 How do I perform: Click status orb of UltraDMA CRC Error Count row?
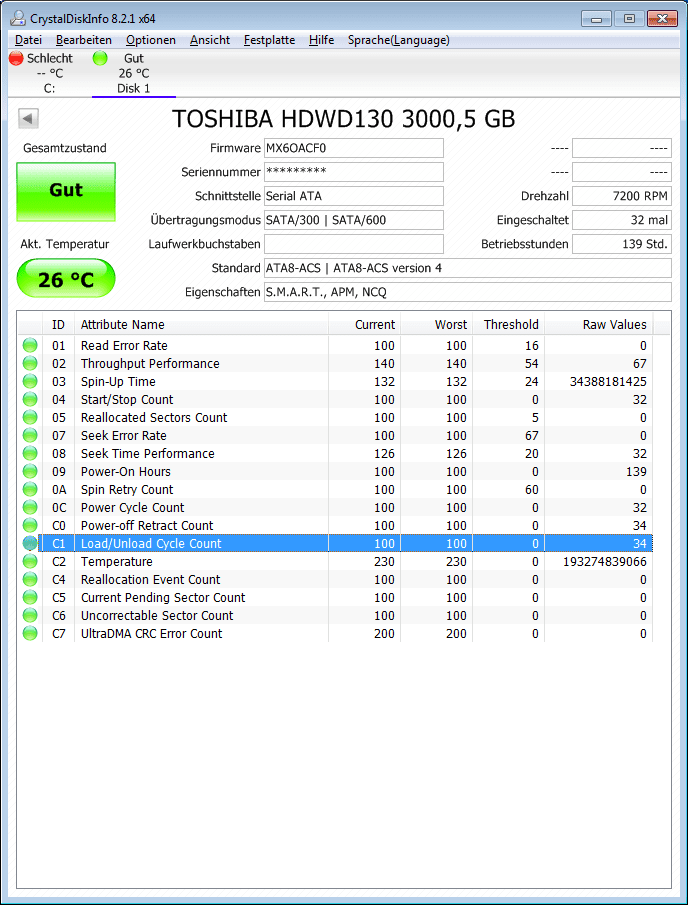tap(30, 633)
